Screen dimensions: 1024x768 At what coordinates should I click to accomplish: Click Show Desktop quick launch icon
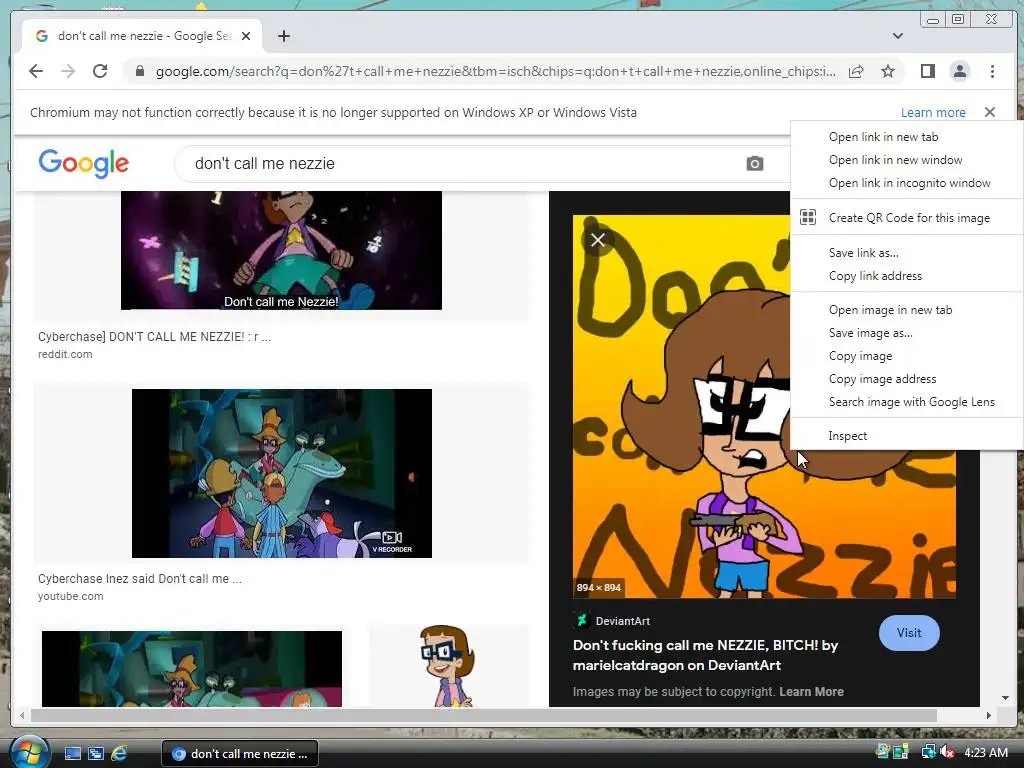point(72,754)
